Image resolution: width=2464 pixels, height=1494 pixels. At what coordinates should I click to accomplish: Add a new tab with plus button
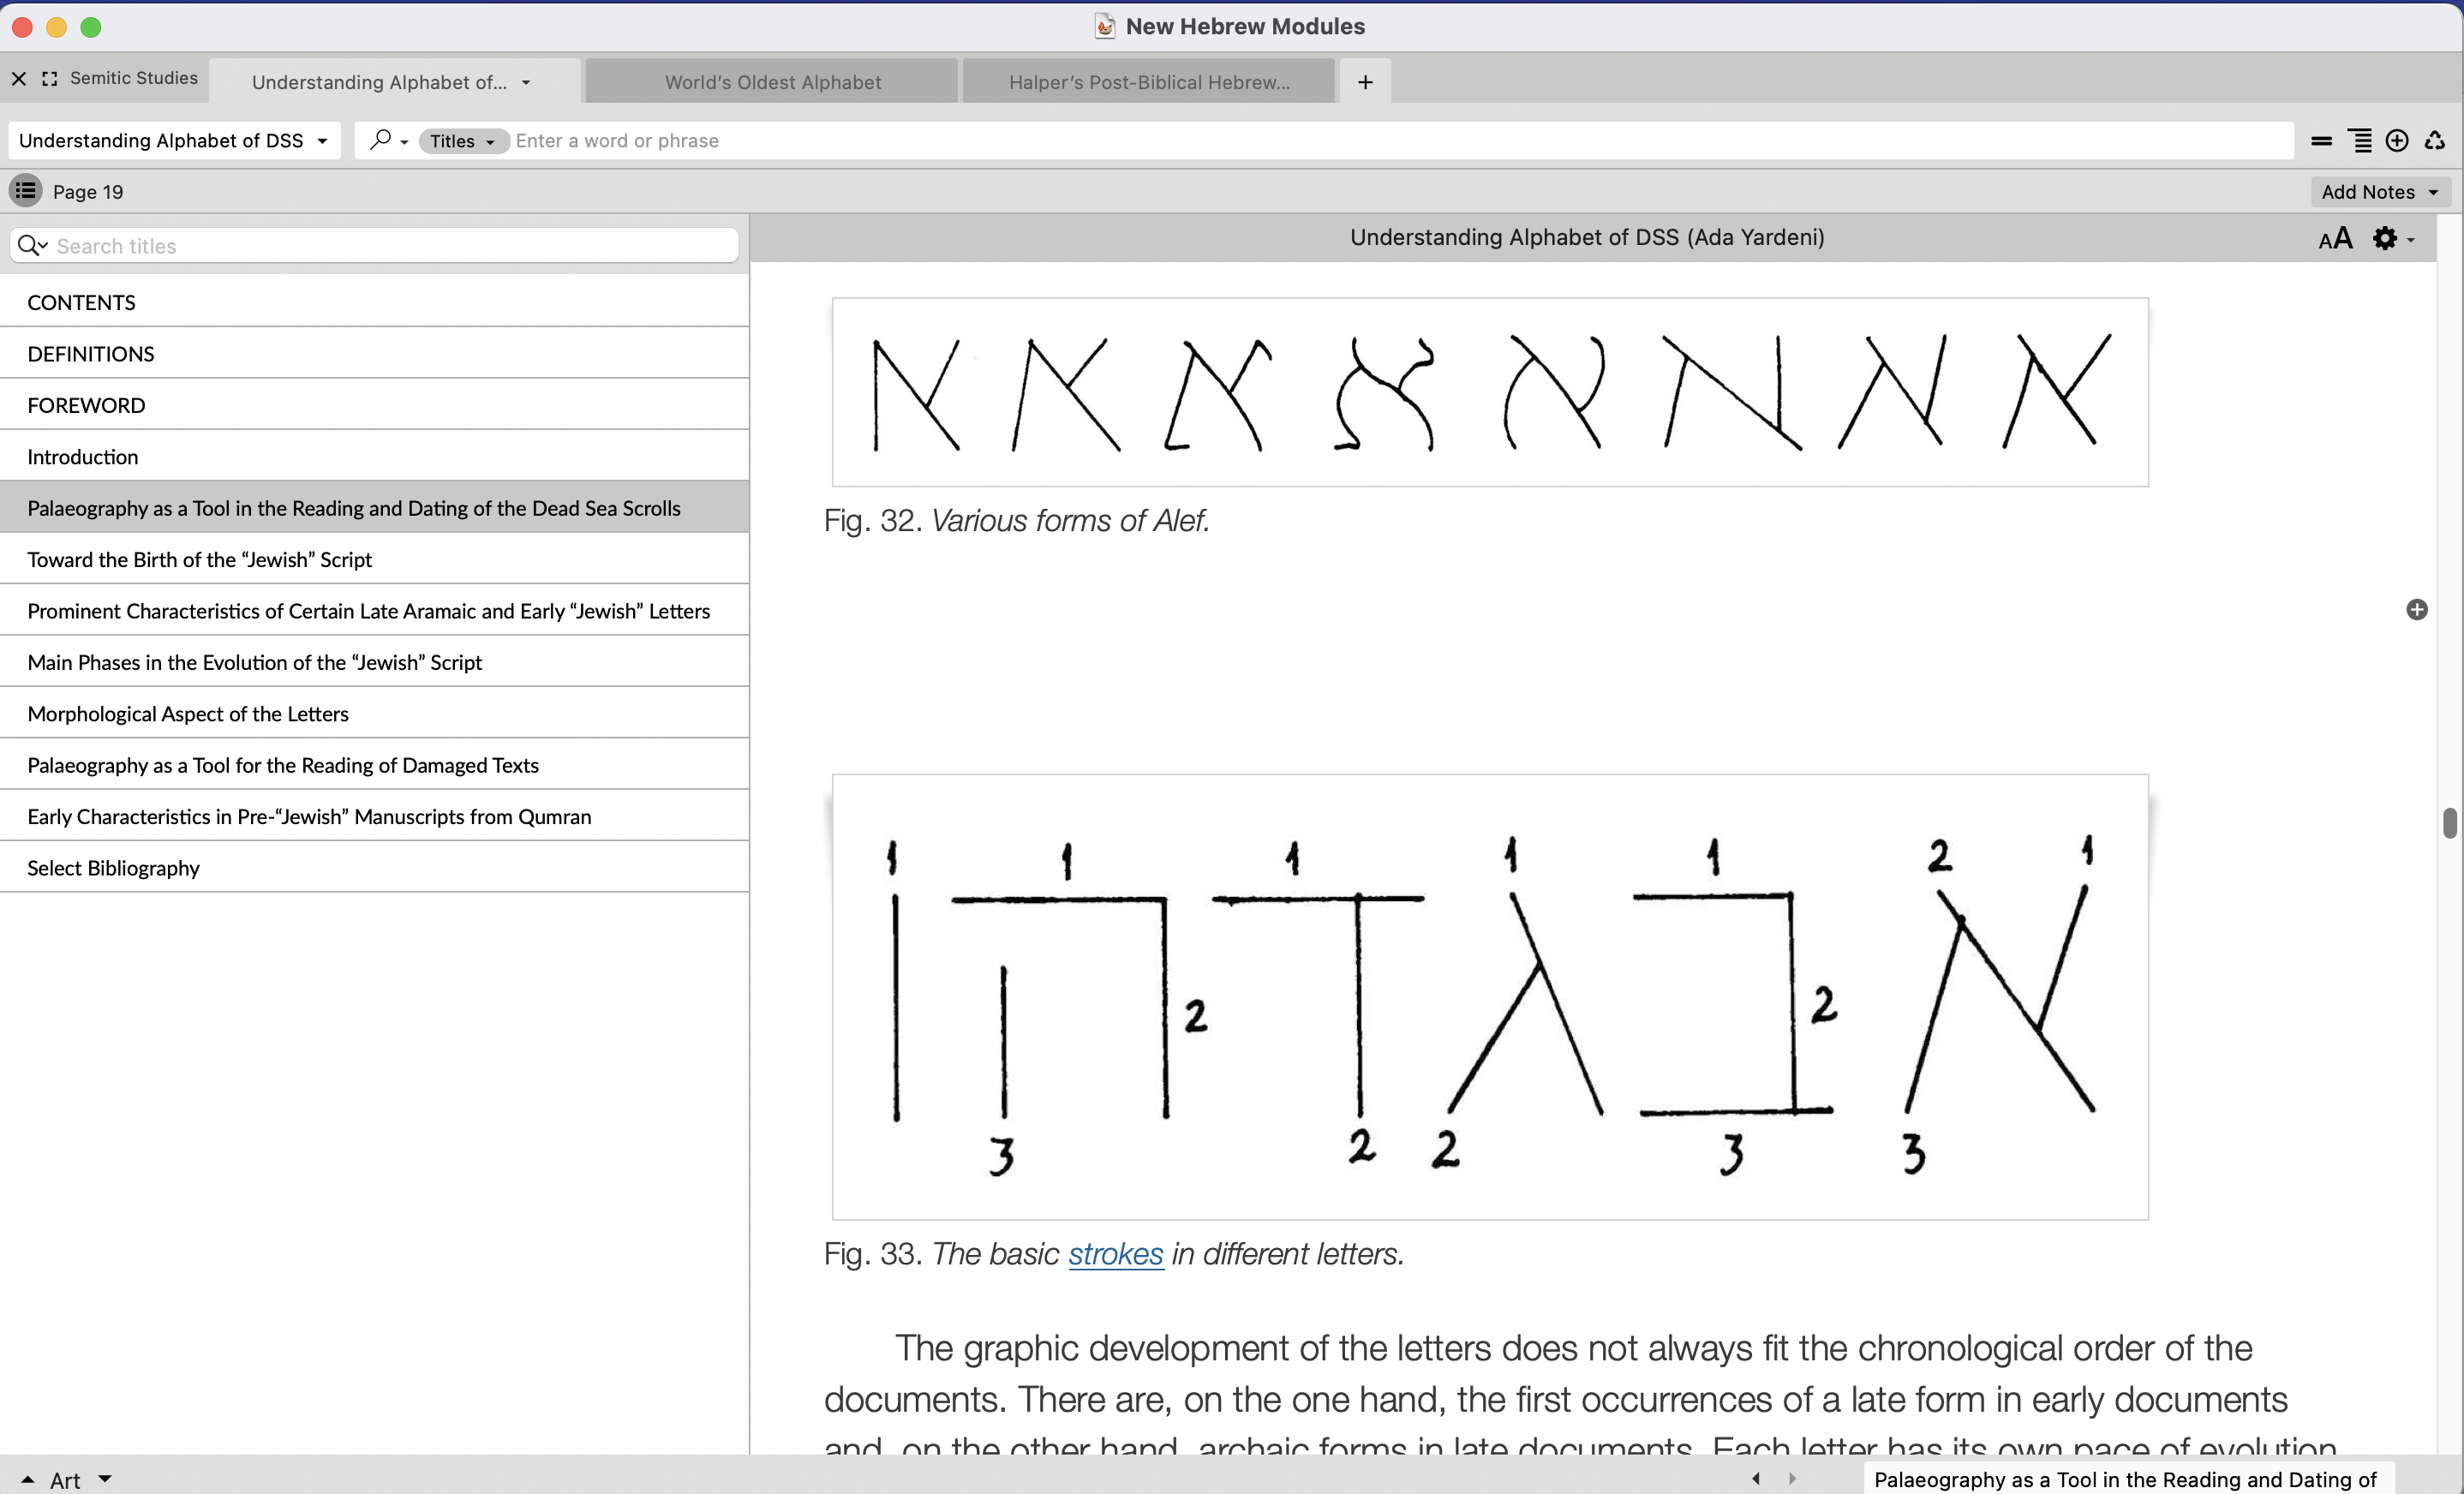pos(1364,82)
